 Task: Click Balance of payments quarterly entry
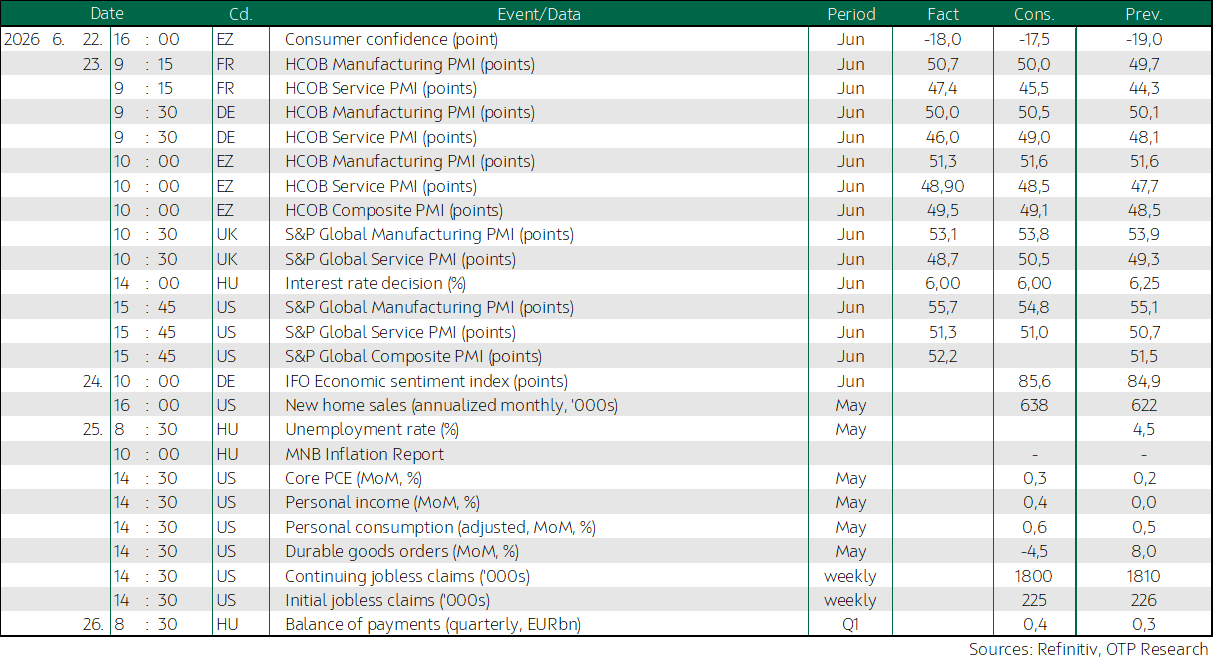click(433, 624)
